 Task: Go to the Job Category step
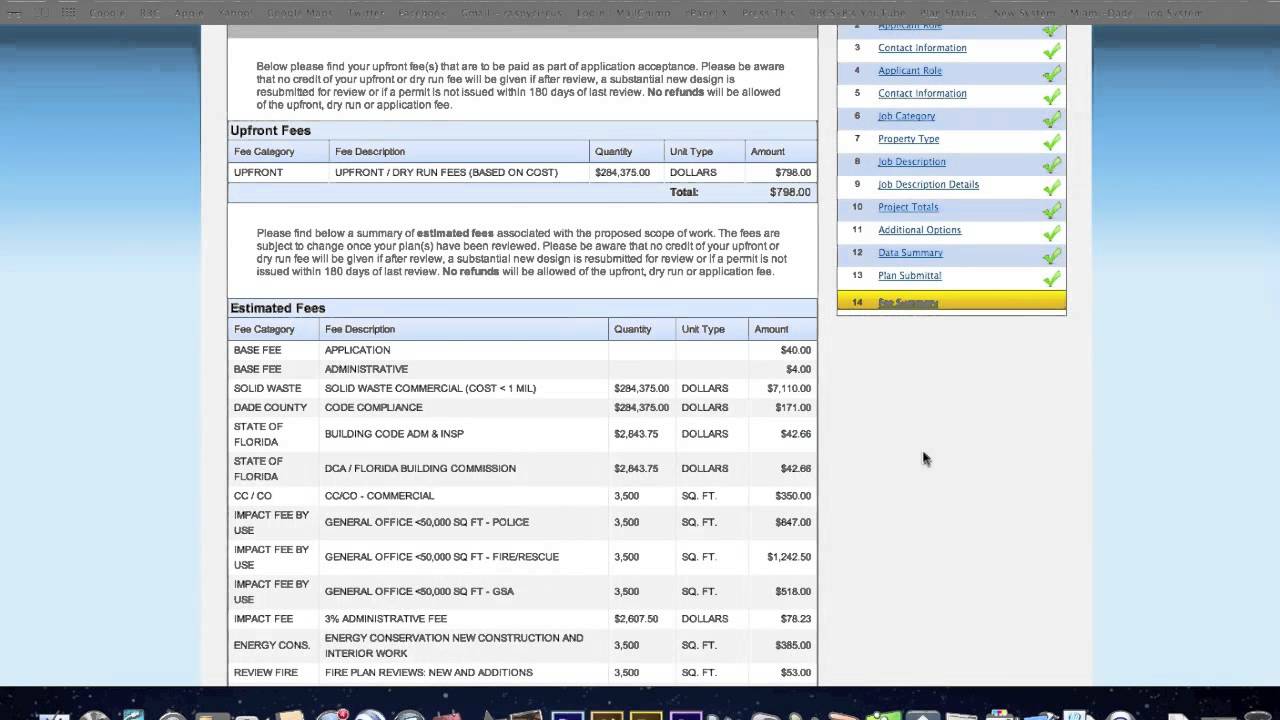click(x=906, y=116)
